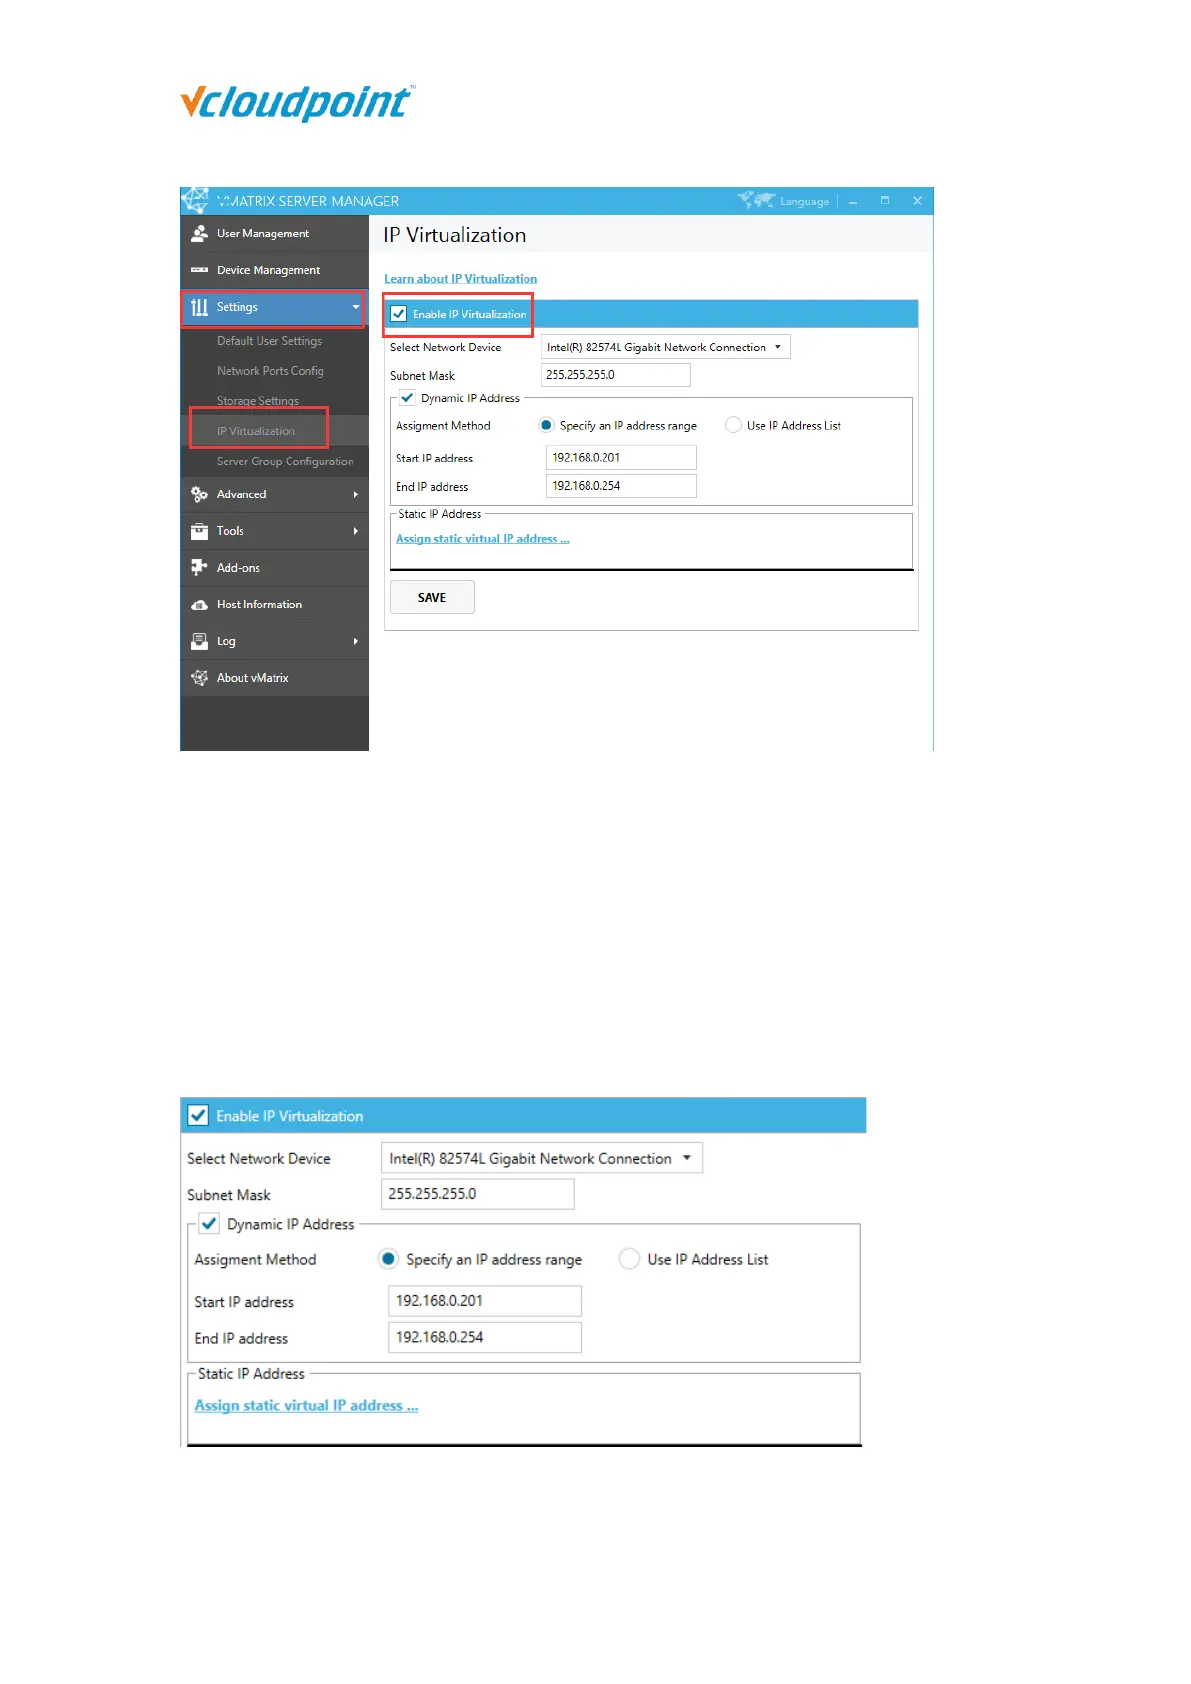Viewport: 1191px width, 1684px height.
Task: Expand the Advanced submenu arrow
Action: (x=355, y=494)
